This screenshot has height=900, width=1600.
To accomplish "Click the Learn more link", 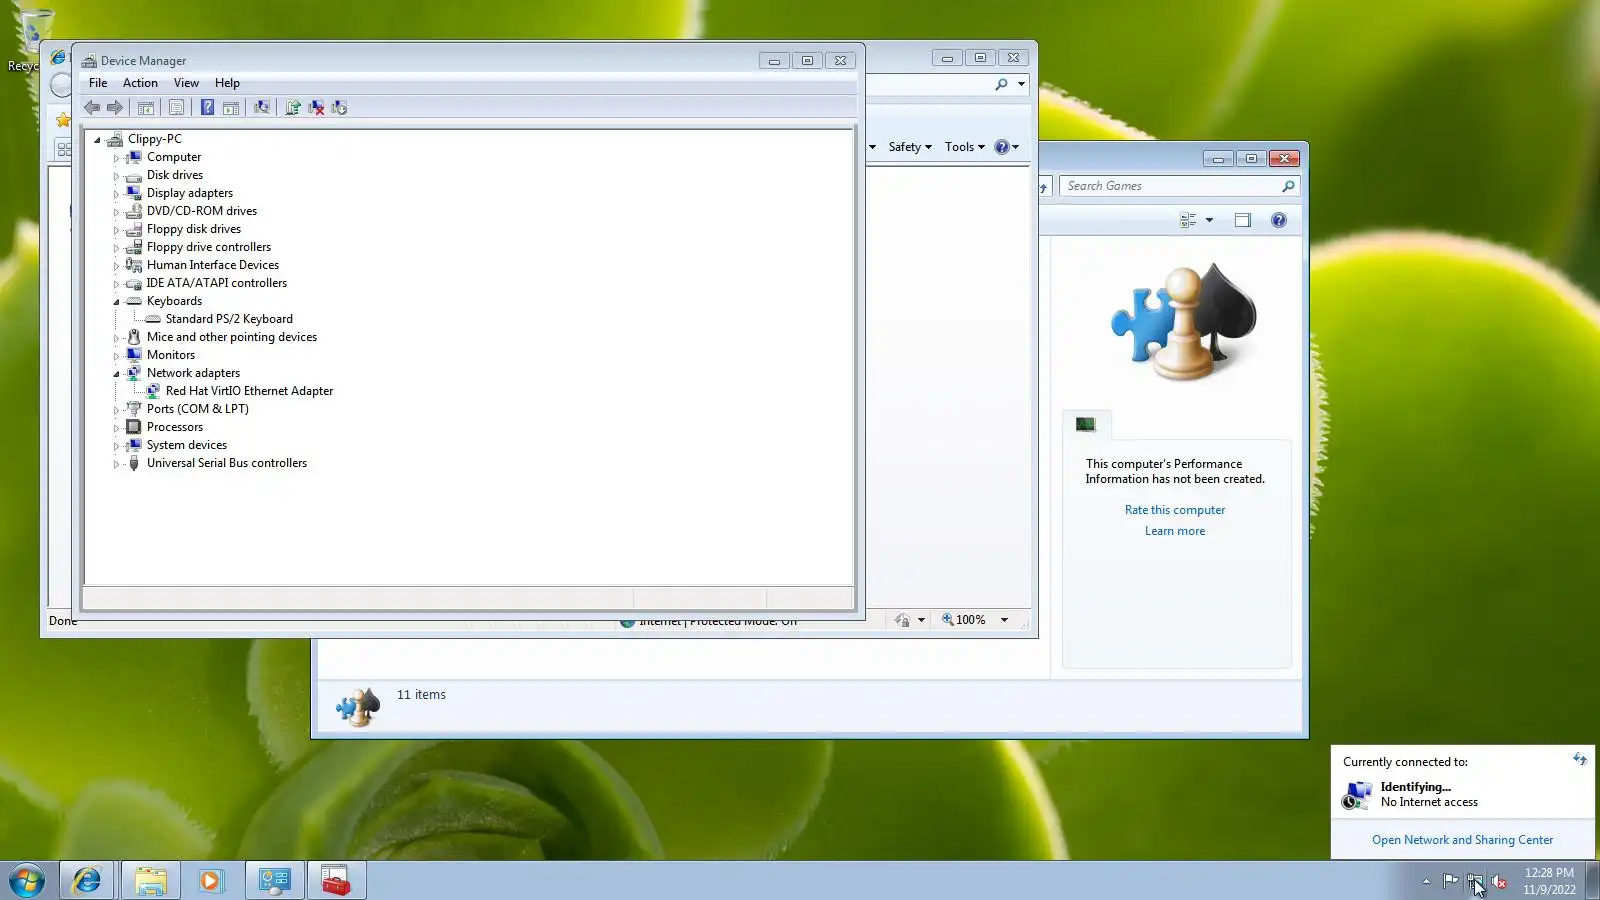I will 1175,531.
